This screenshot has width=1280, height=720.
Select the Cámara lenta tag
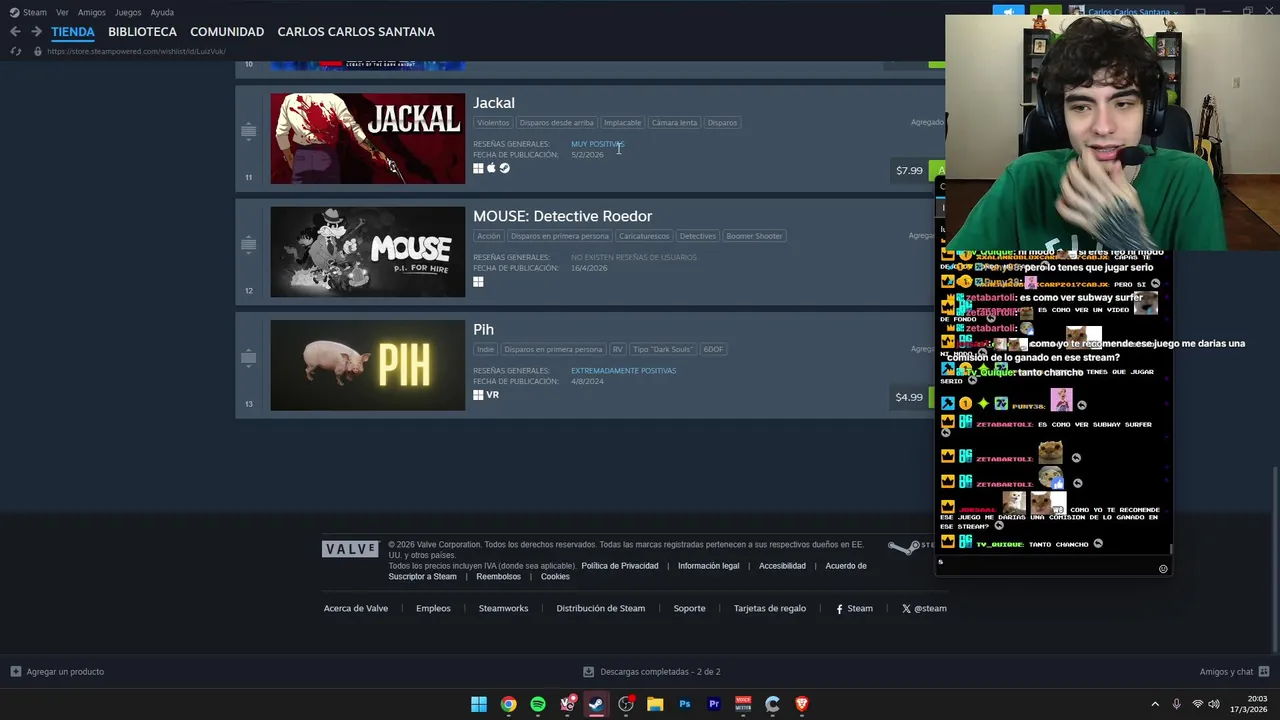674,123
